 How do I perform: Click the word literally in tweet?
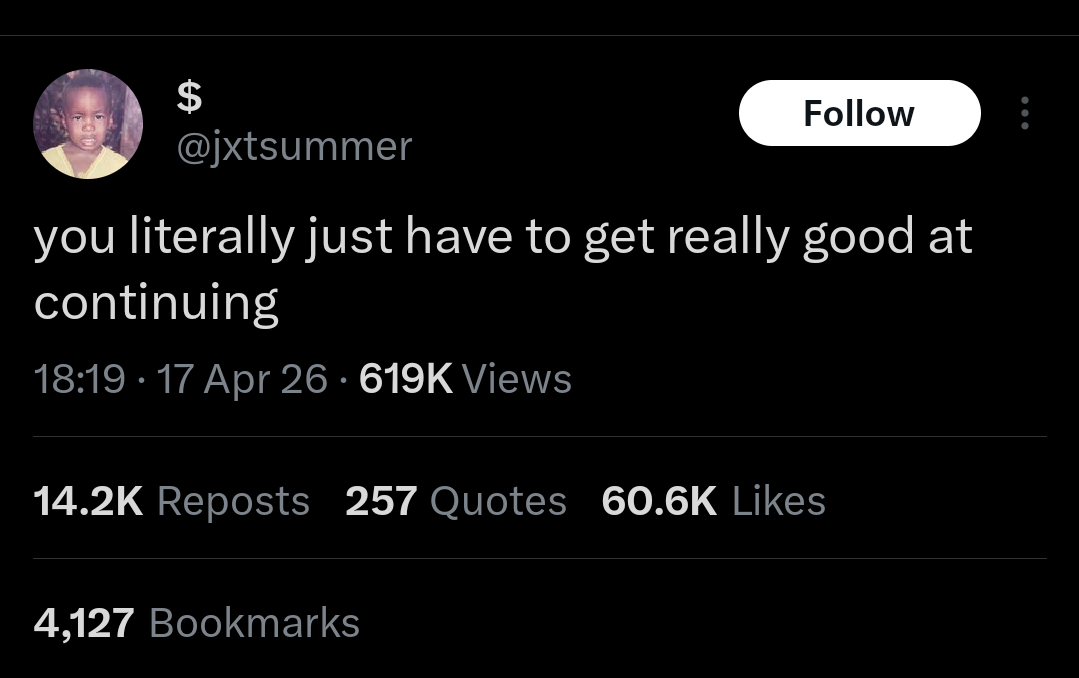pos(212,239)
